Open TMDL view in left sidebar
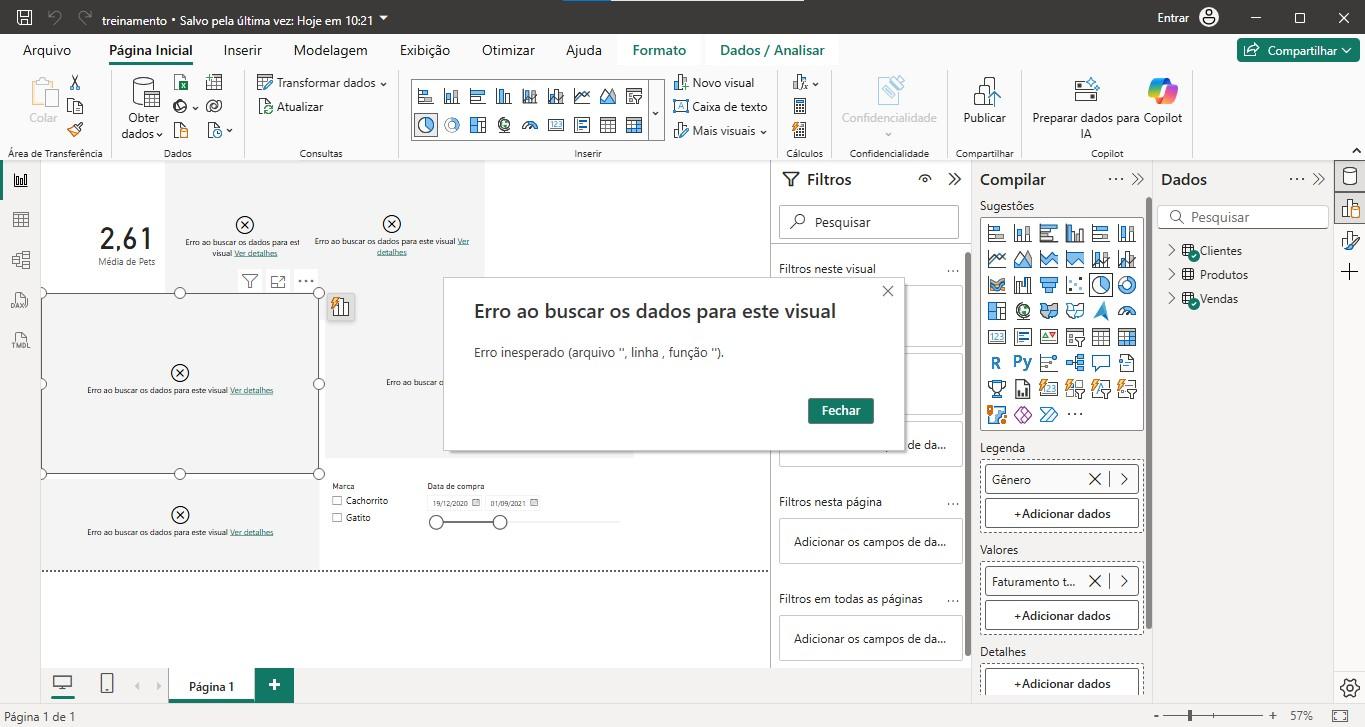Screen dimensions: 1365x727 (20, 340)
